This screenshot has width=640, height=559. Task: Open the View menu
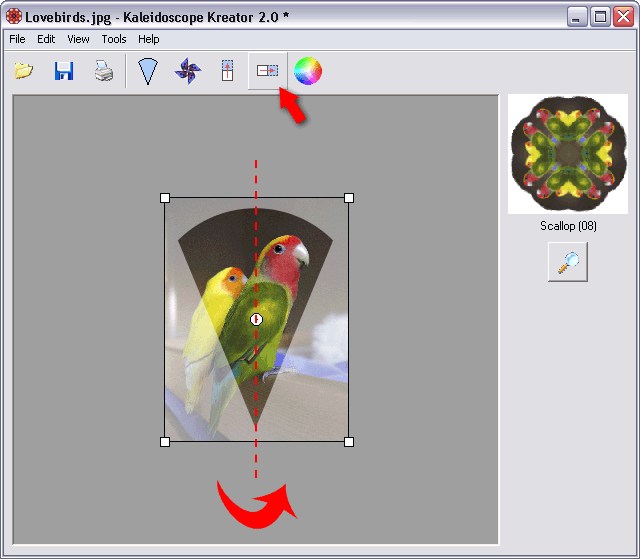78,39
